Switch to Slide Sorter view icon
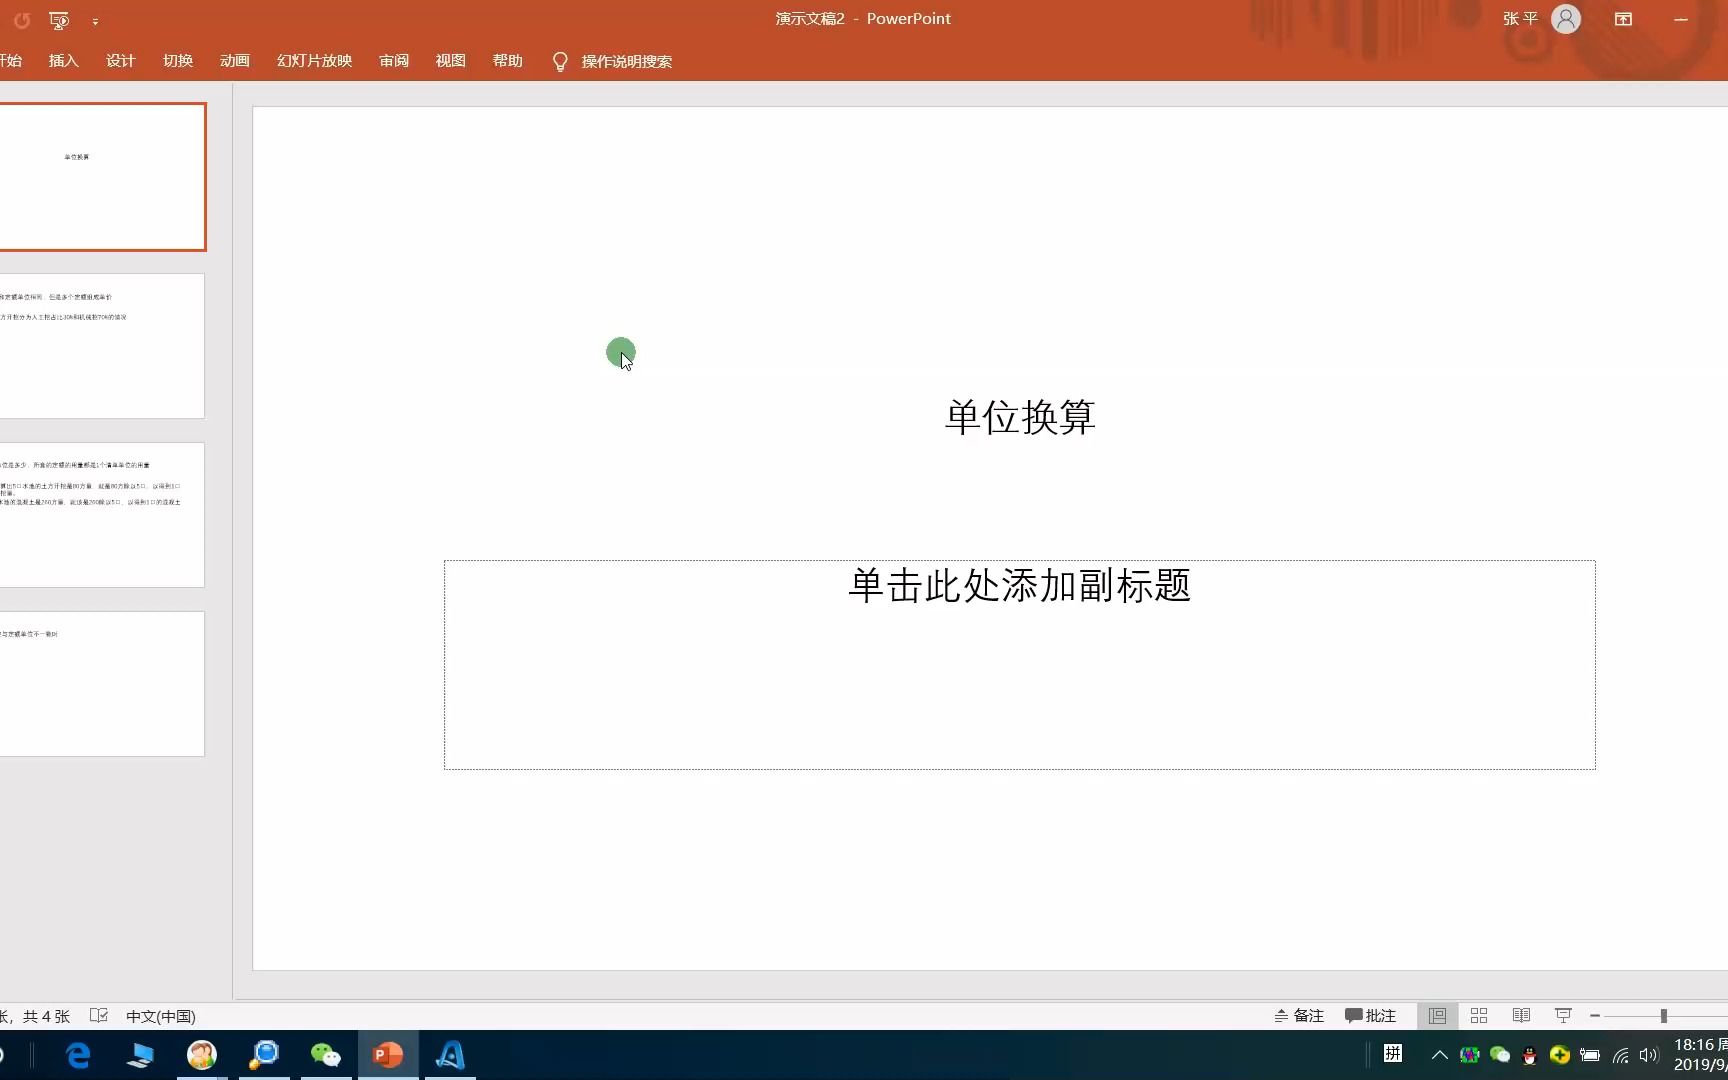This screenshot has width=1728, height=1080. point(1479,1016)
